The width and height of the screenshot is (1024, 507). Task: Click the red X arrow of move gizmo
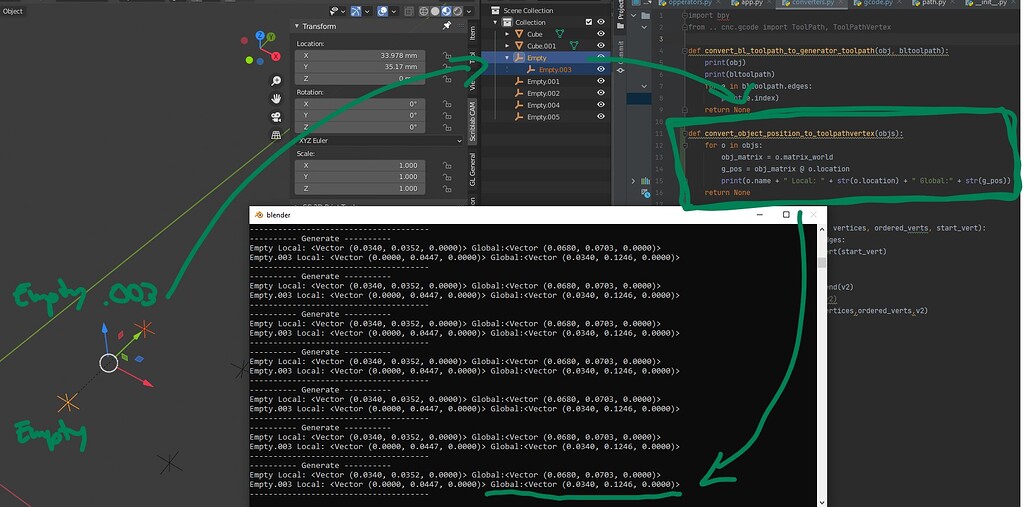[138, 378]
